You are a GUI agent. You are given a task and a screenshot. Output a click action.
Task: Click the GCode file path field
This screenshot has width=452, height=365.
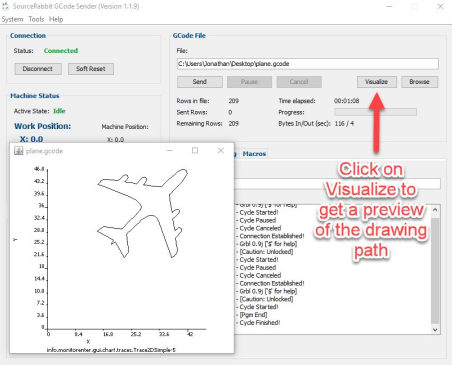pyautogui.click(x=308, y=64)
